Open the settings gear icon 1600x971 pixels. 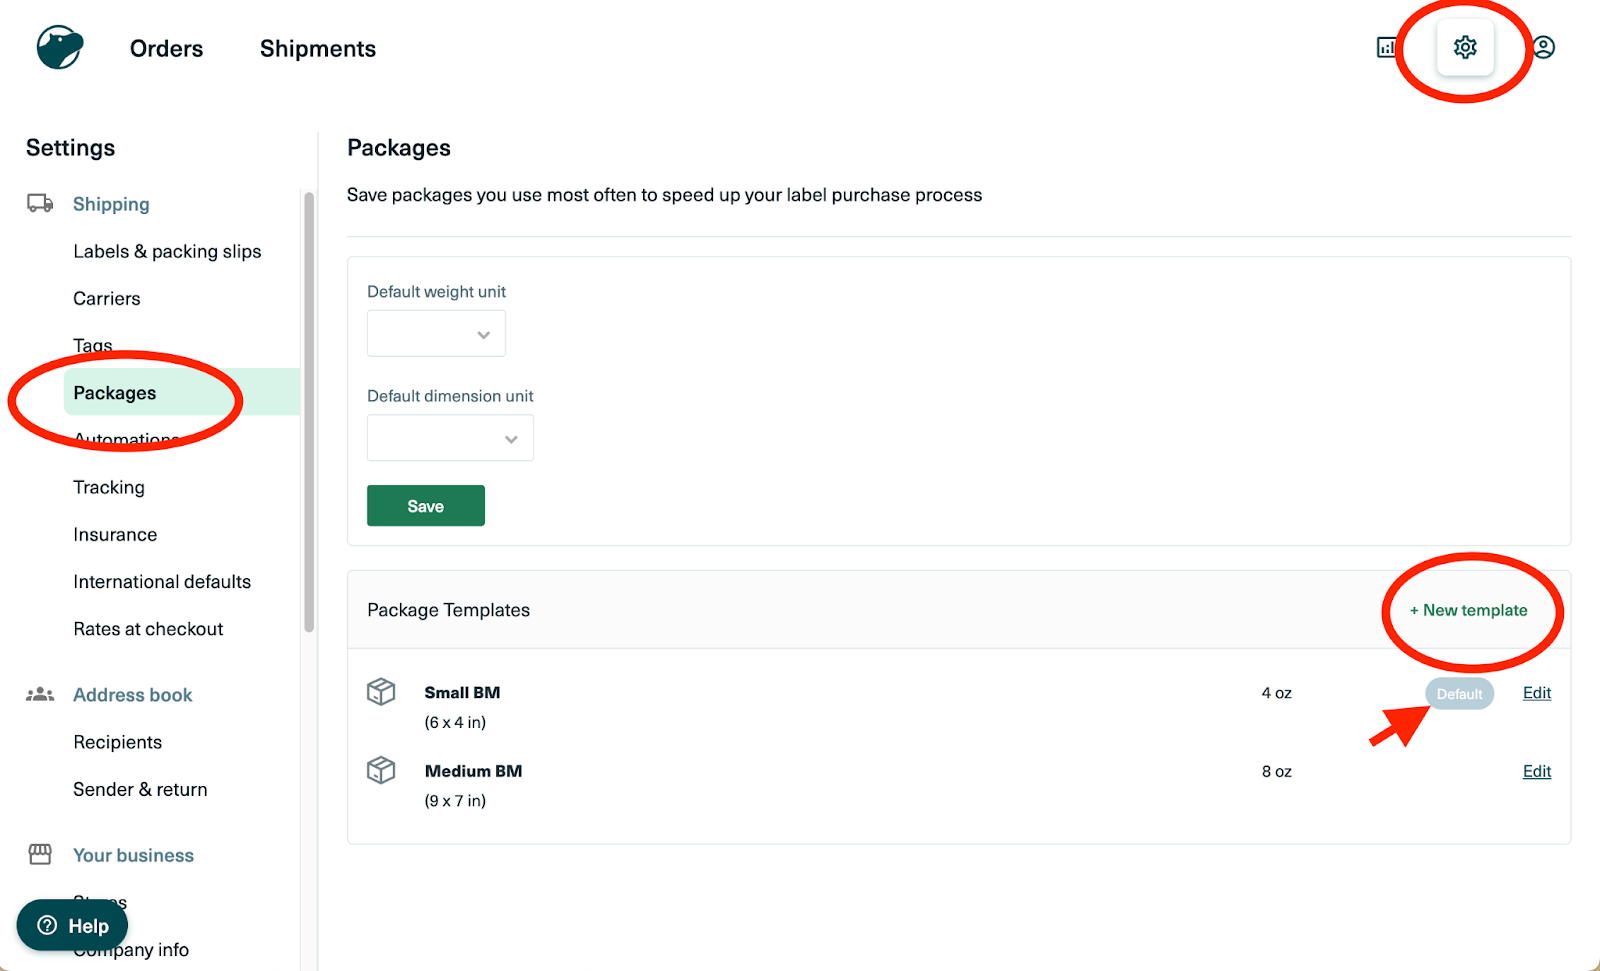coord(1465,47)
